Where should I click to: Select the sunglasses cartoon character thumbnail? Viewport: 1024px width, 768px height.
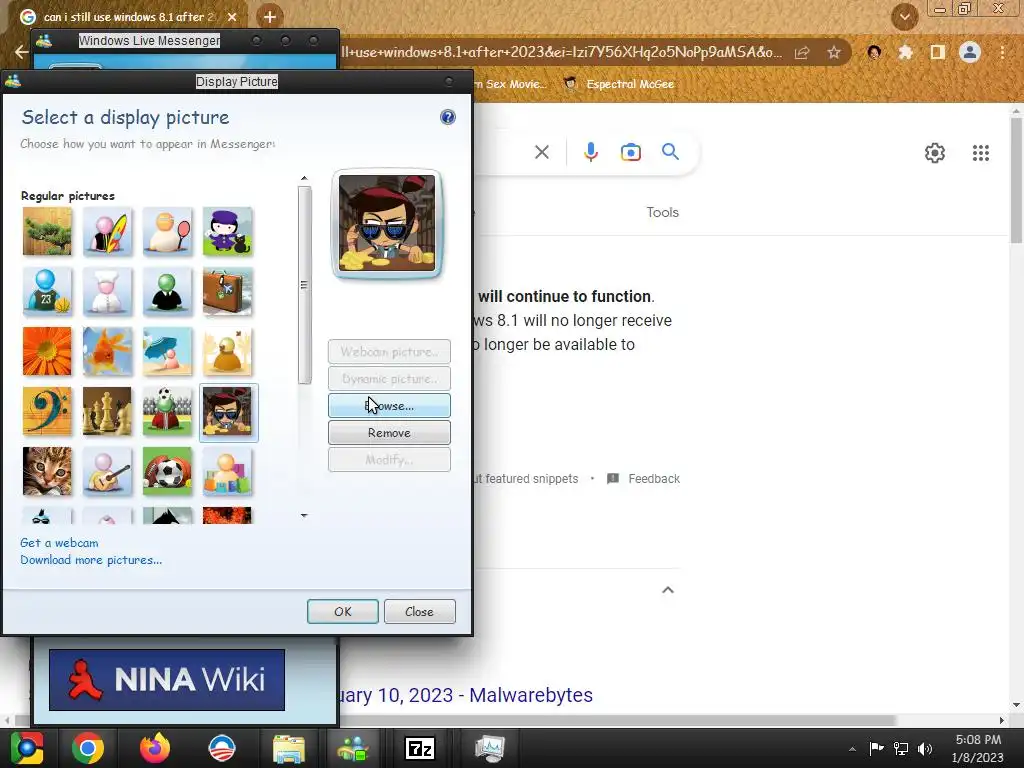pyautogui.click(x=228, y=411)
